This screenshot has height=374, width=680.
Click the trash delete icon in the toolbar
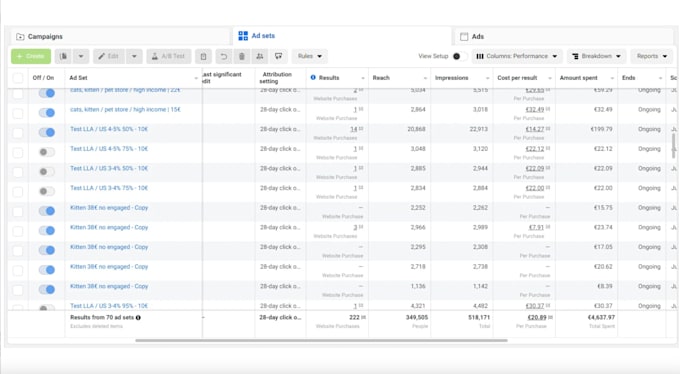click(242, 56)
